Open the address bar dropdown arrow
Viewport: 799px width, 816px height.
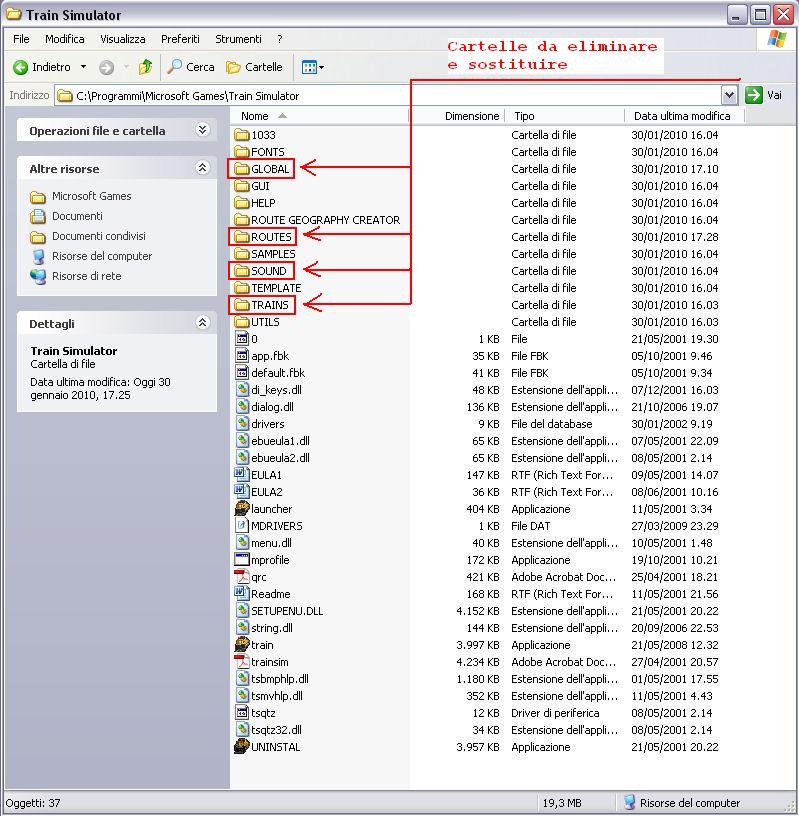point(729,95)
